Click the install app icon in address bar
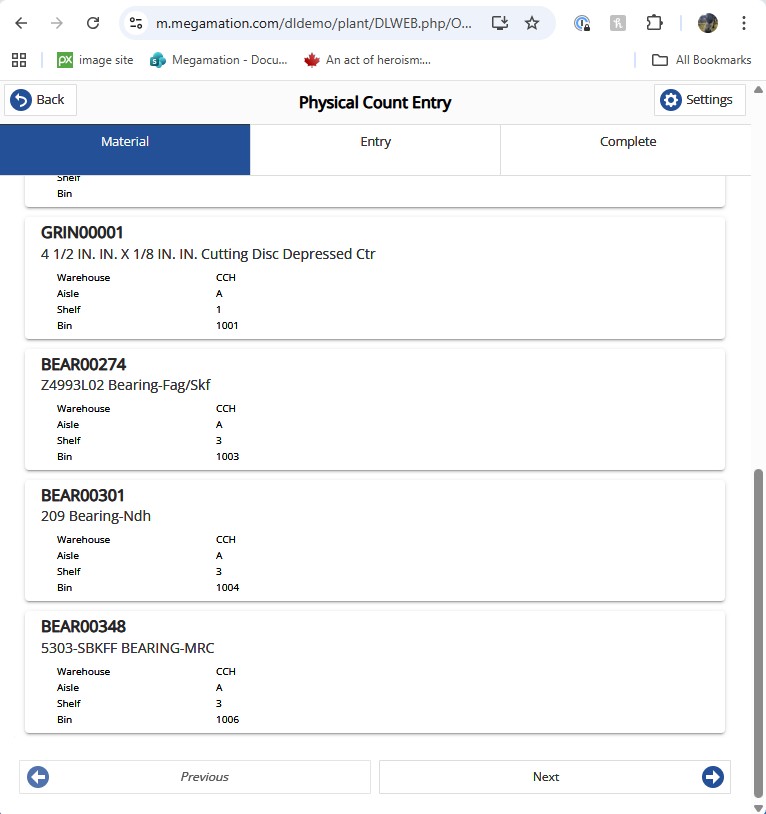The width and height of the screenshot is (766, 814). click(499, 23)
